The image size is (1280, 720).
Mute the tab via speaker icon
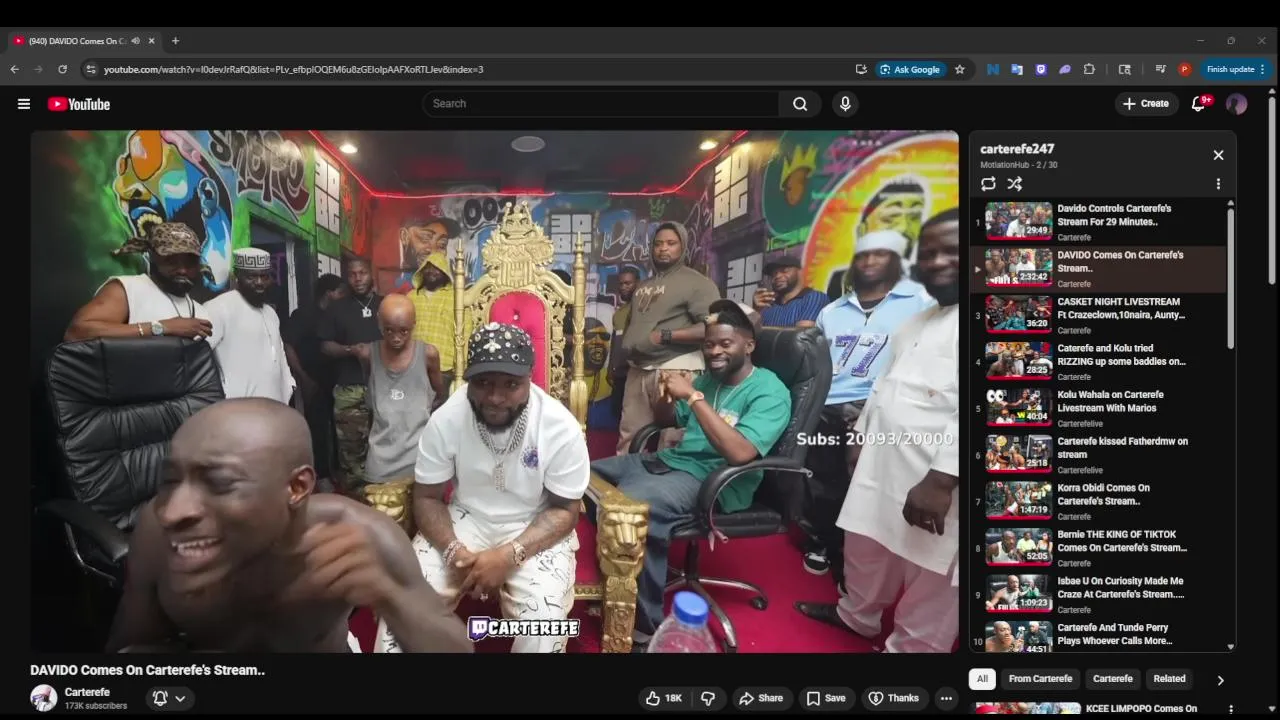point(135,41)
